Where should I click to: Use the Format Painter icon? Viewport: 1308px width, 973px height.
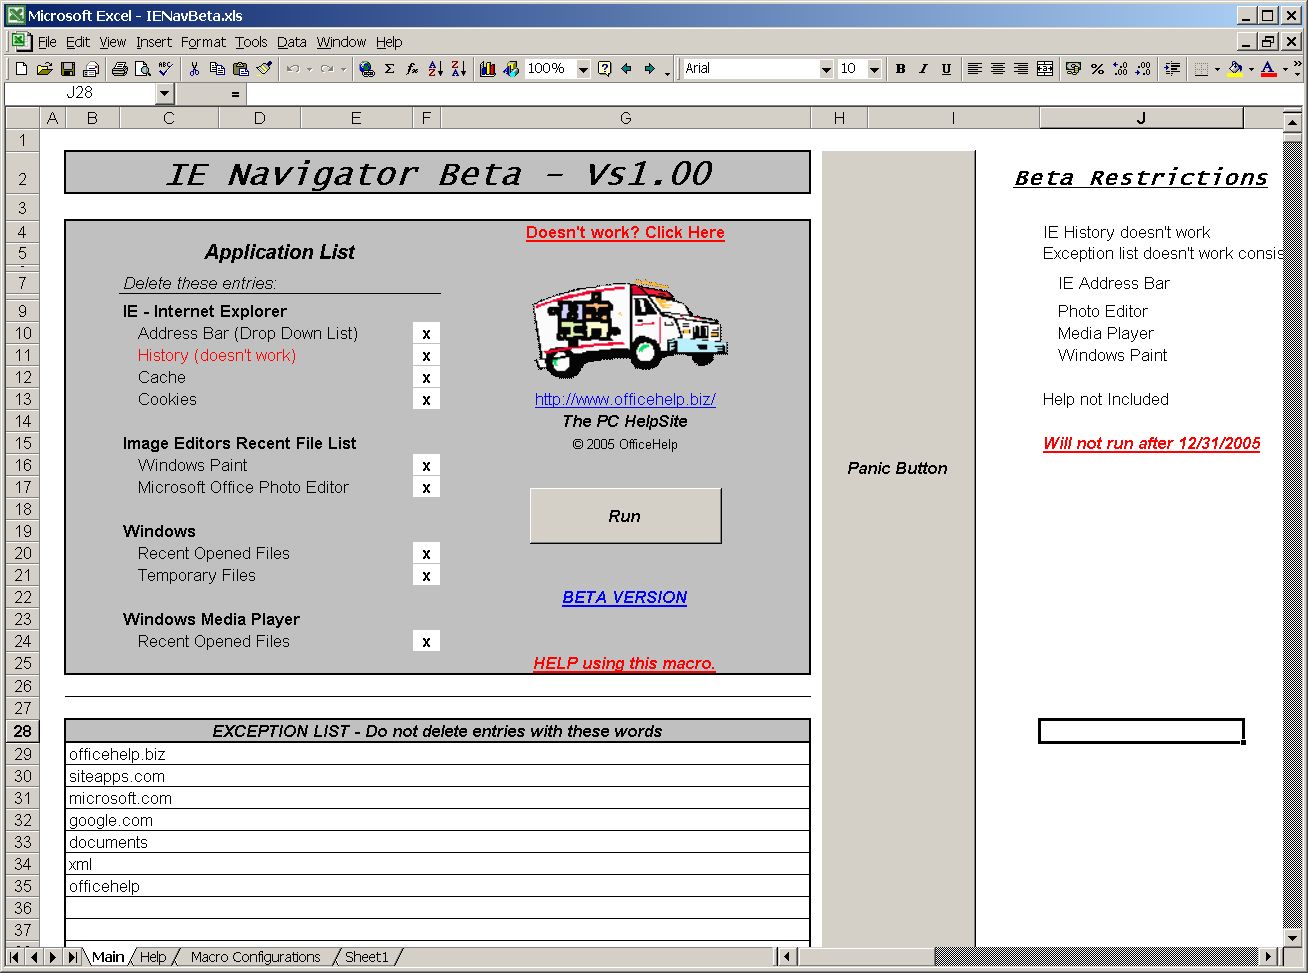263,68
